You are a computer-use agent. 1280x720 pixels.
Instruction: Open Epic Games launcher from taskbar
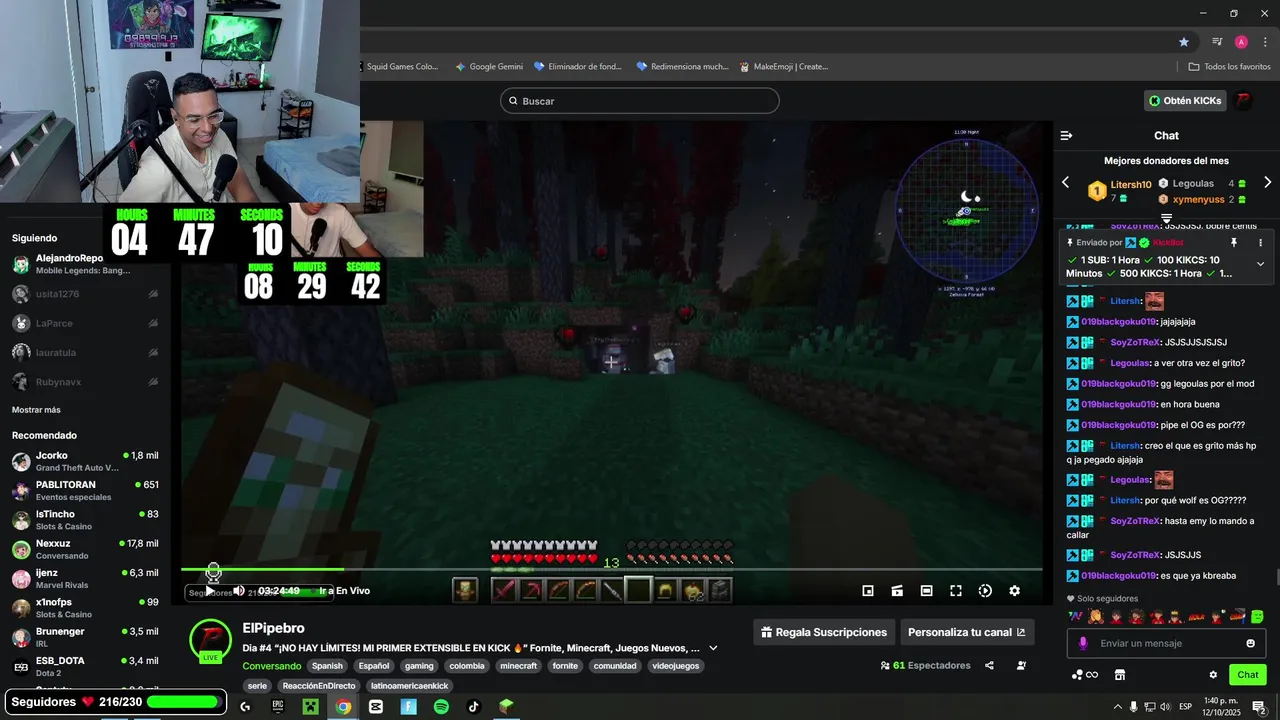coord(278,707)
